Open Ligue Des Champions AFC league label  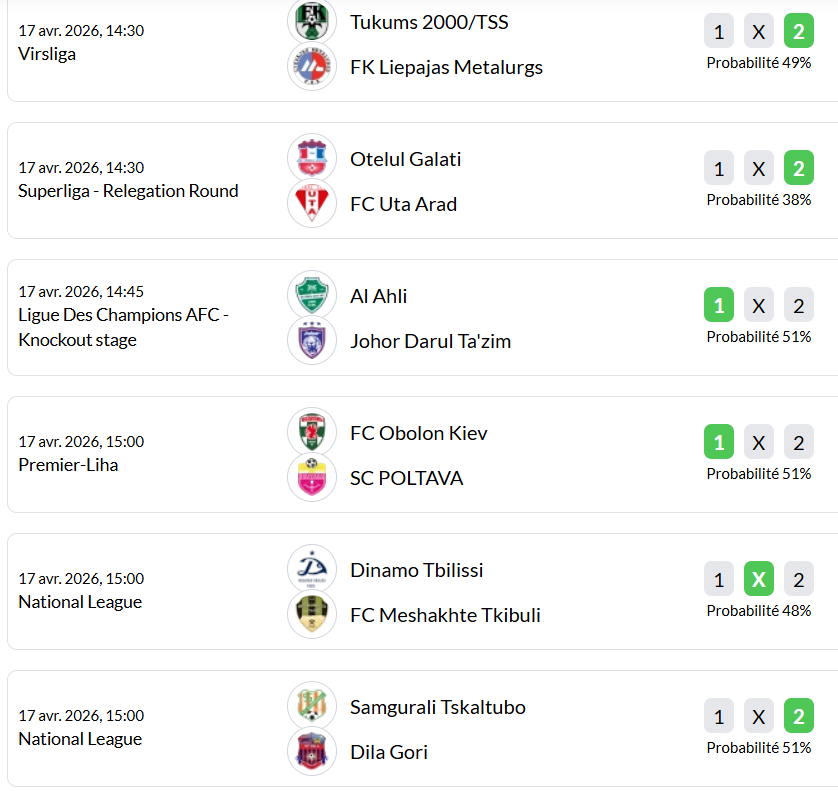pos(123,316)
